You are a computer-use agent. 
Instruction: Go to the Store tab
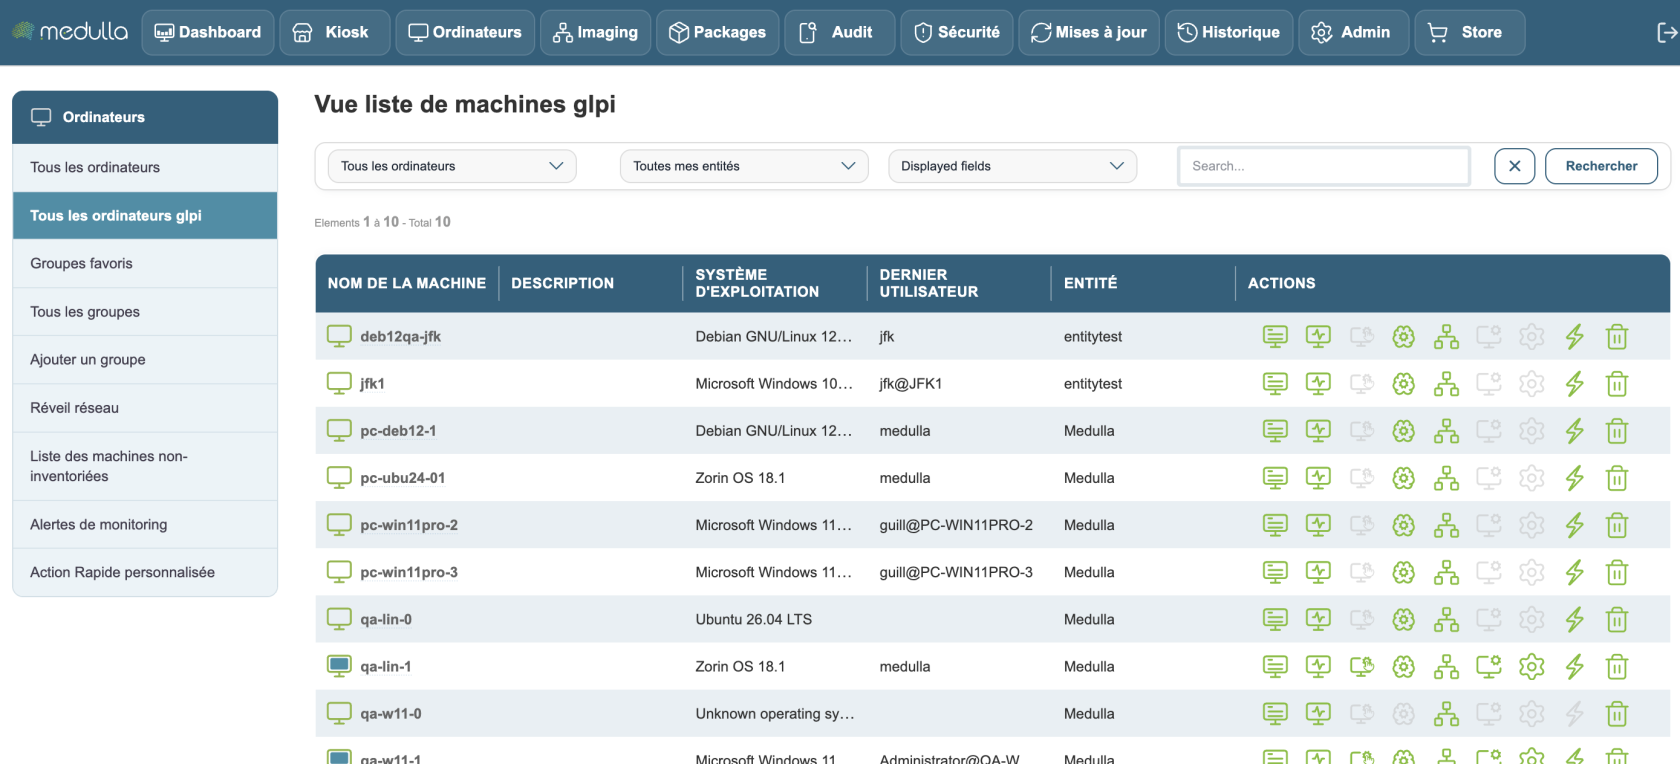(1470, 33)
